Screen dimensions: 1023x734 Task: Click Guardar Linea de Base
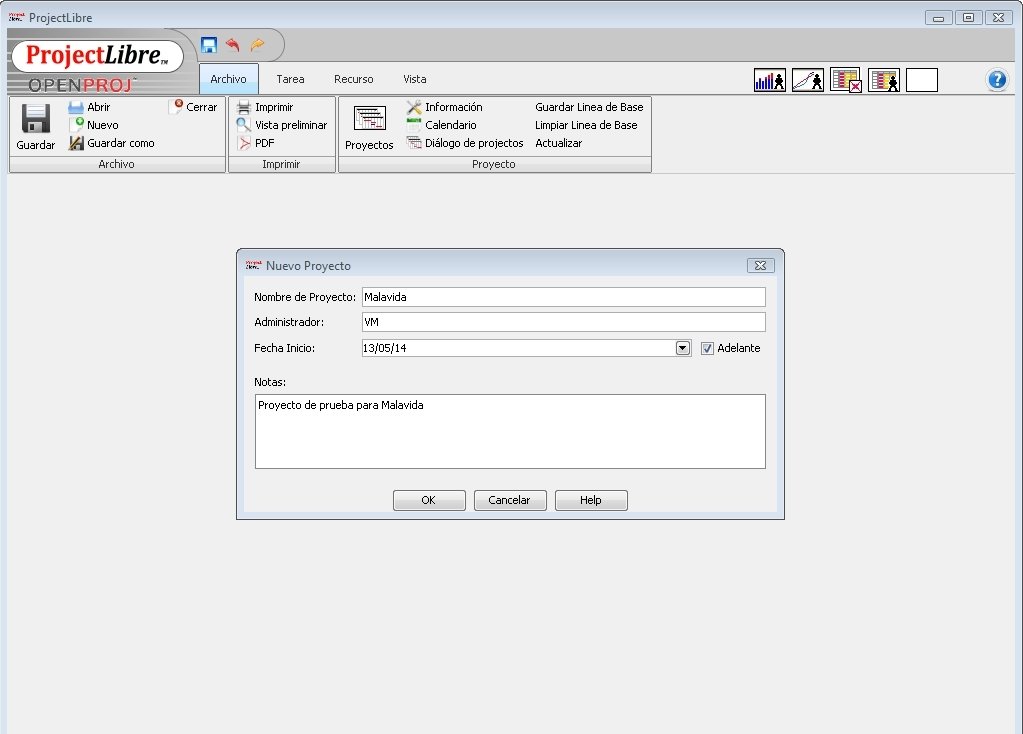(589, 107)
